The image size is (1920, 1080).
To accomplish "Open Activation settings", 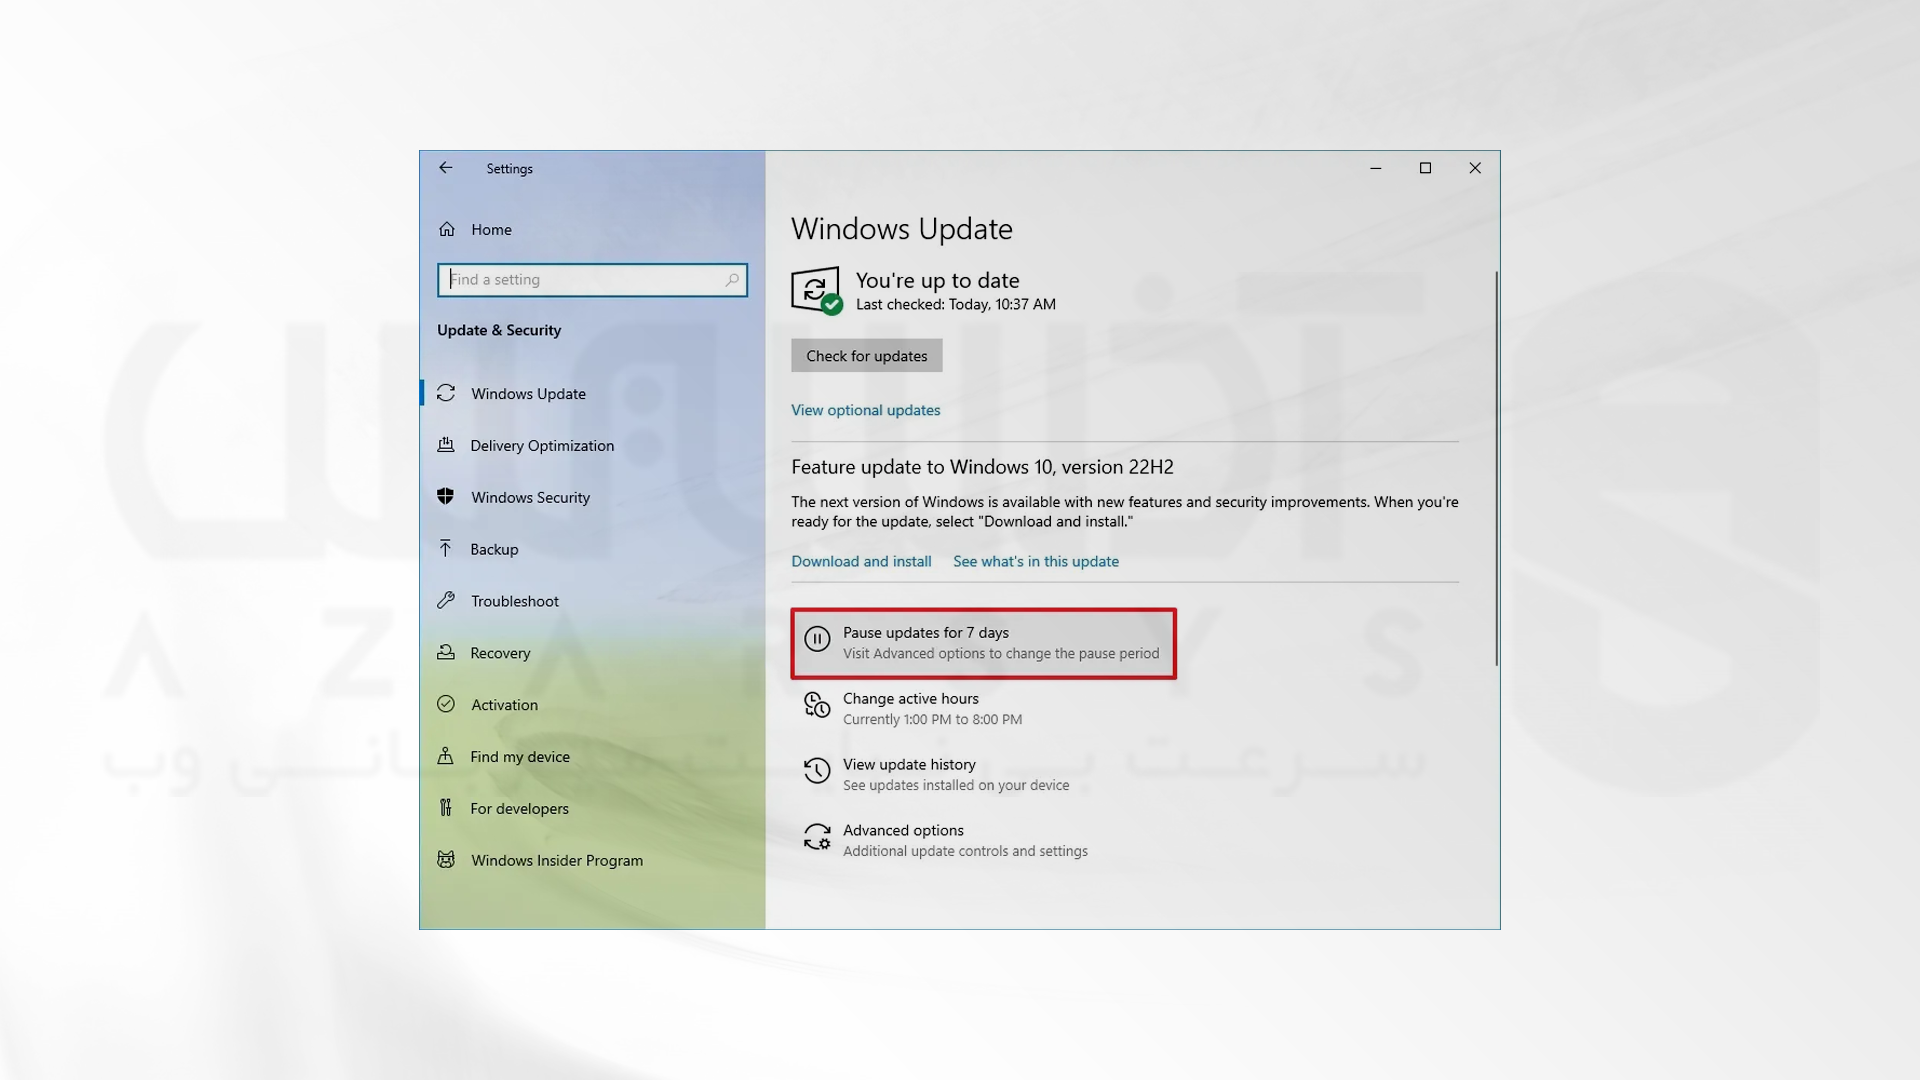I will coord(504,705).
